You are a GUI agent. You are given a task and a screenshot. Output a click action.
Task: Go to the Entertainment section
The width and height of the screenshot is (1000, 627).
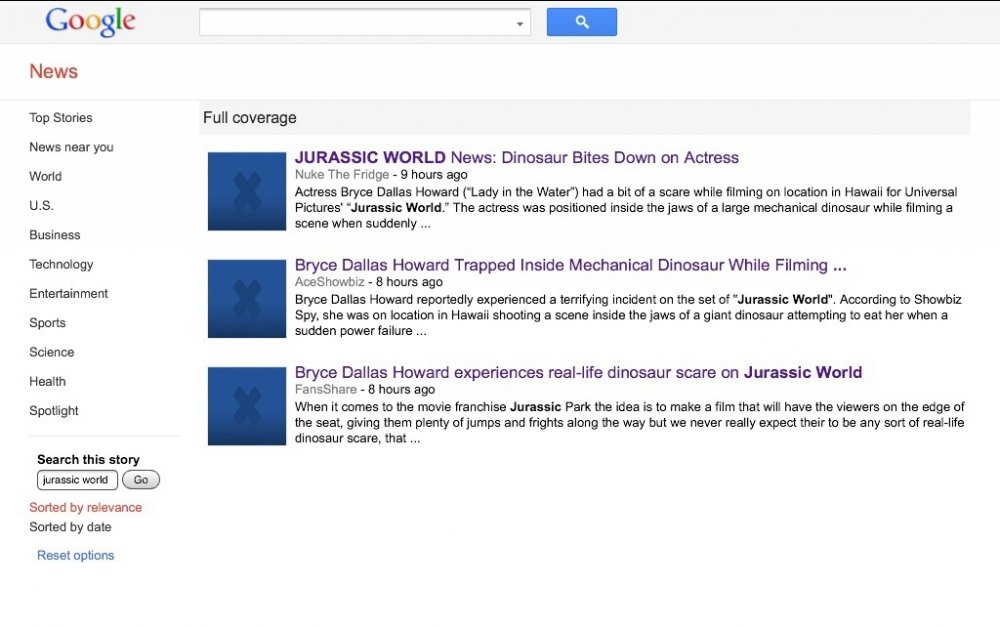(x=68, y=294)
